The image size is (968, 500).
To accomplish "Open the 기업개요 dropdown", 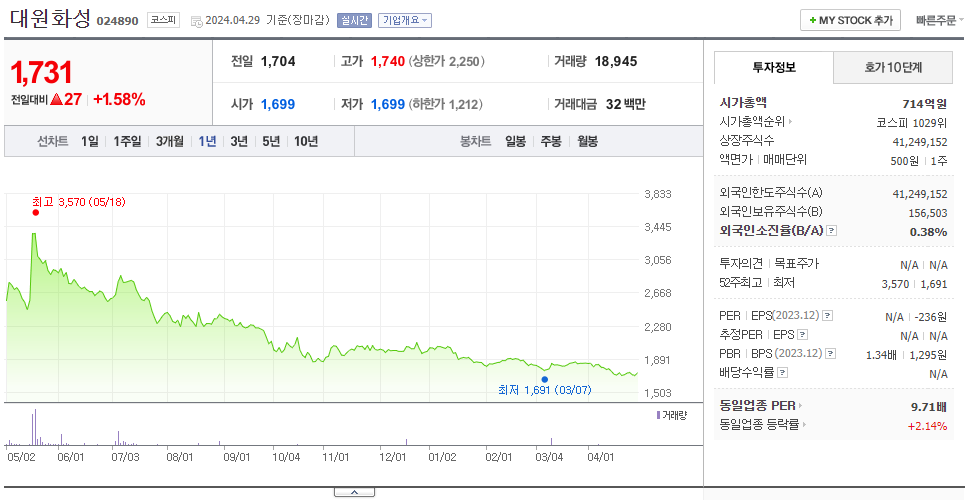I will point(404,20).
